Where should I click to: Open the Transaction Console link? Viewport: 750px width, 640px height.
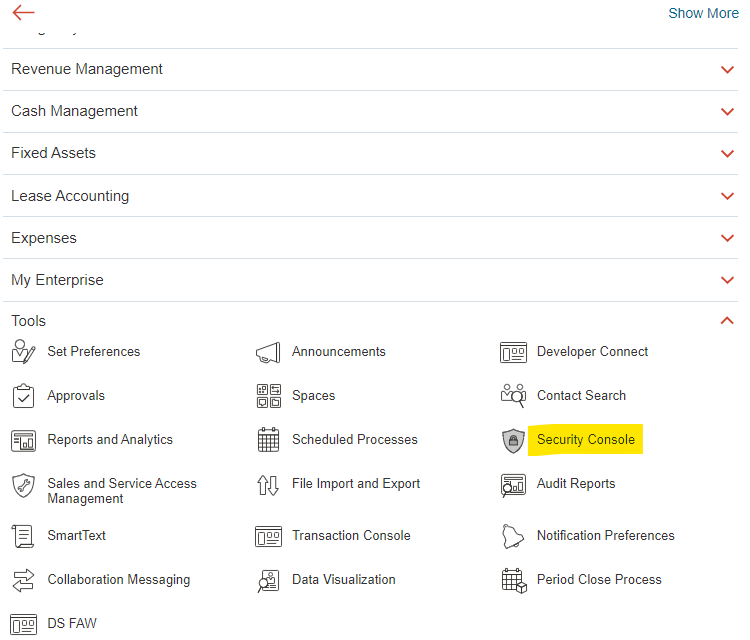351,536
